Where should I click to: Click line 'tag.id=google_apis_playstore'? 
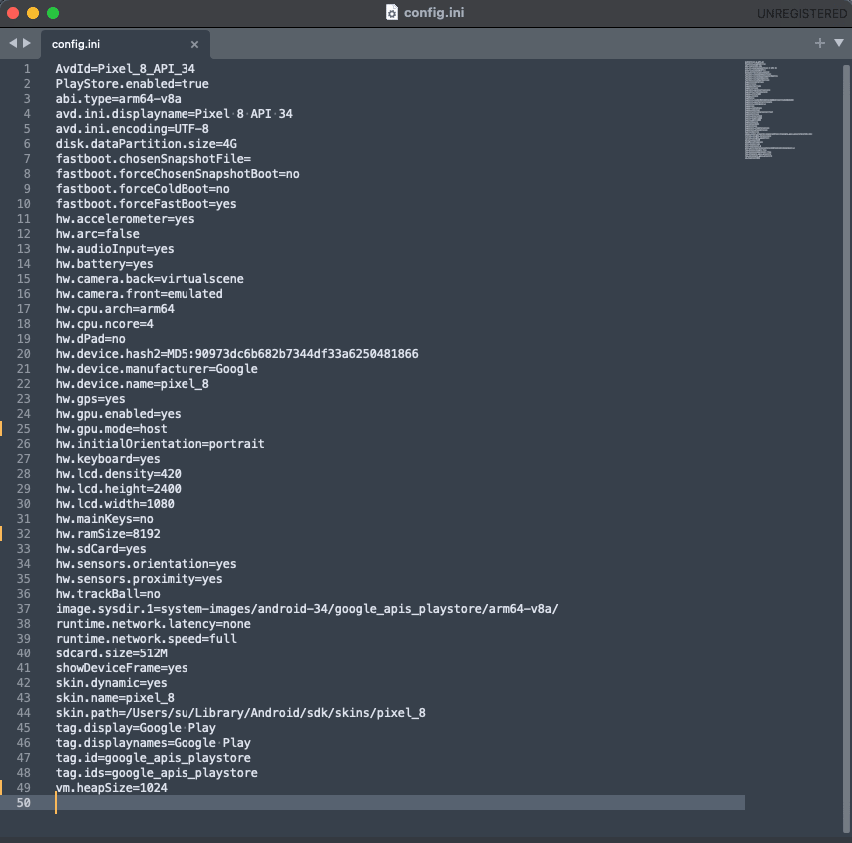[153, 758]
